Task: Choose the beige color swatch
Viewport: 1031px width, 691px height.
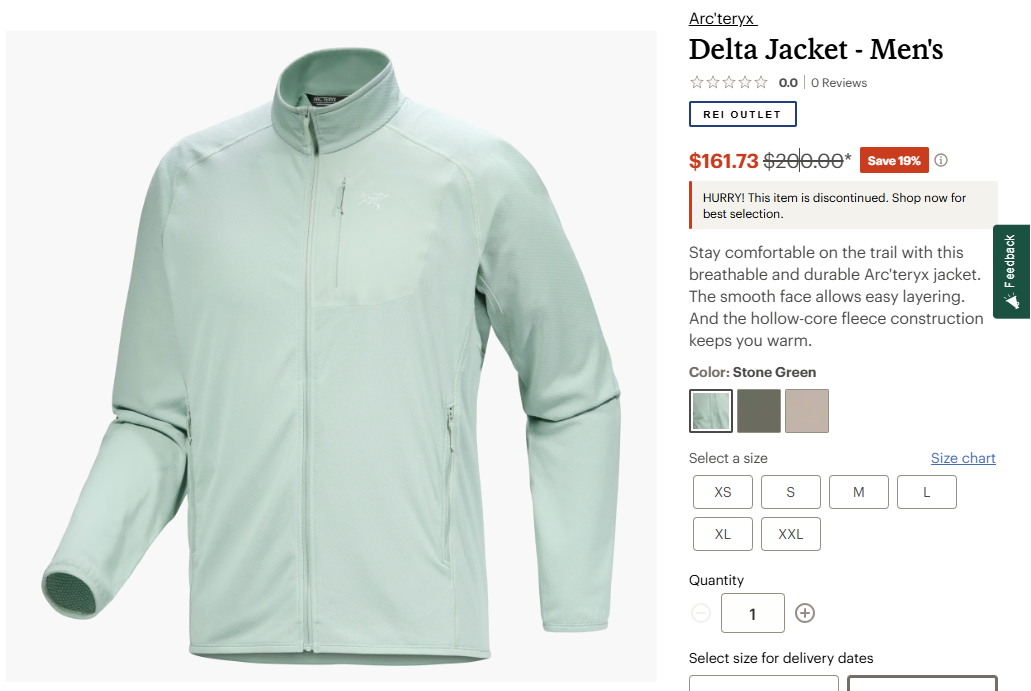Action: [807, 411]
